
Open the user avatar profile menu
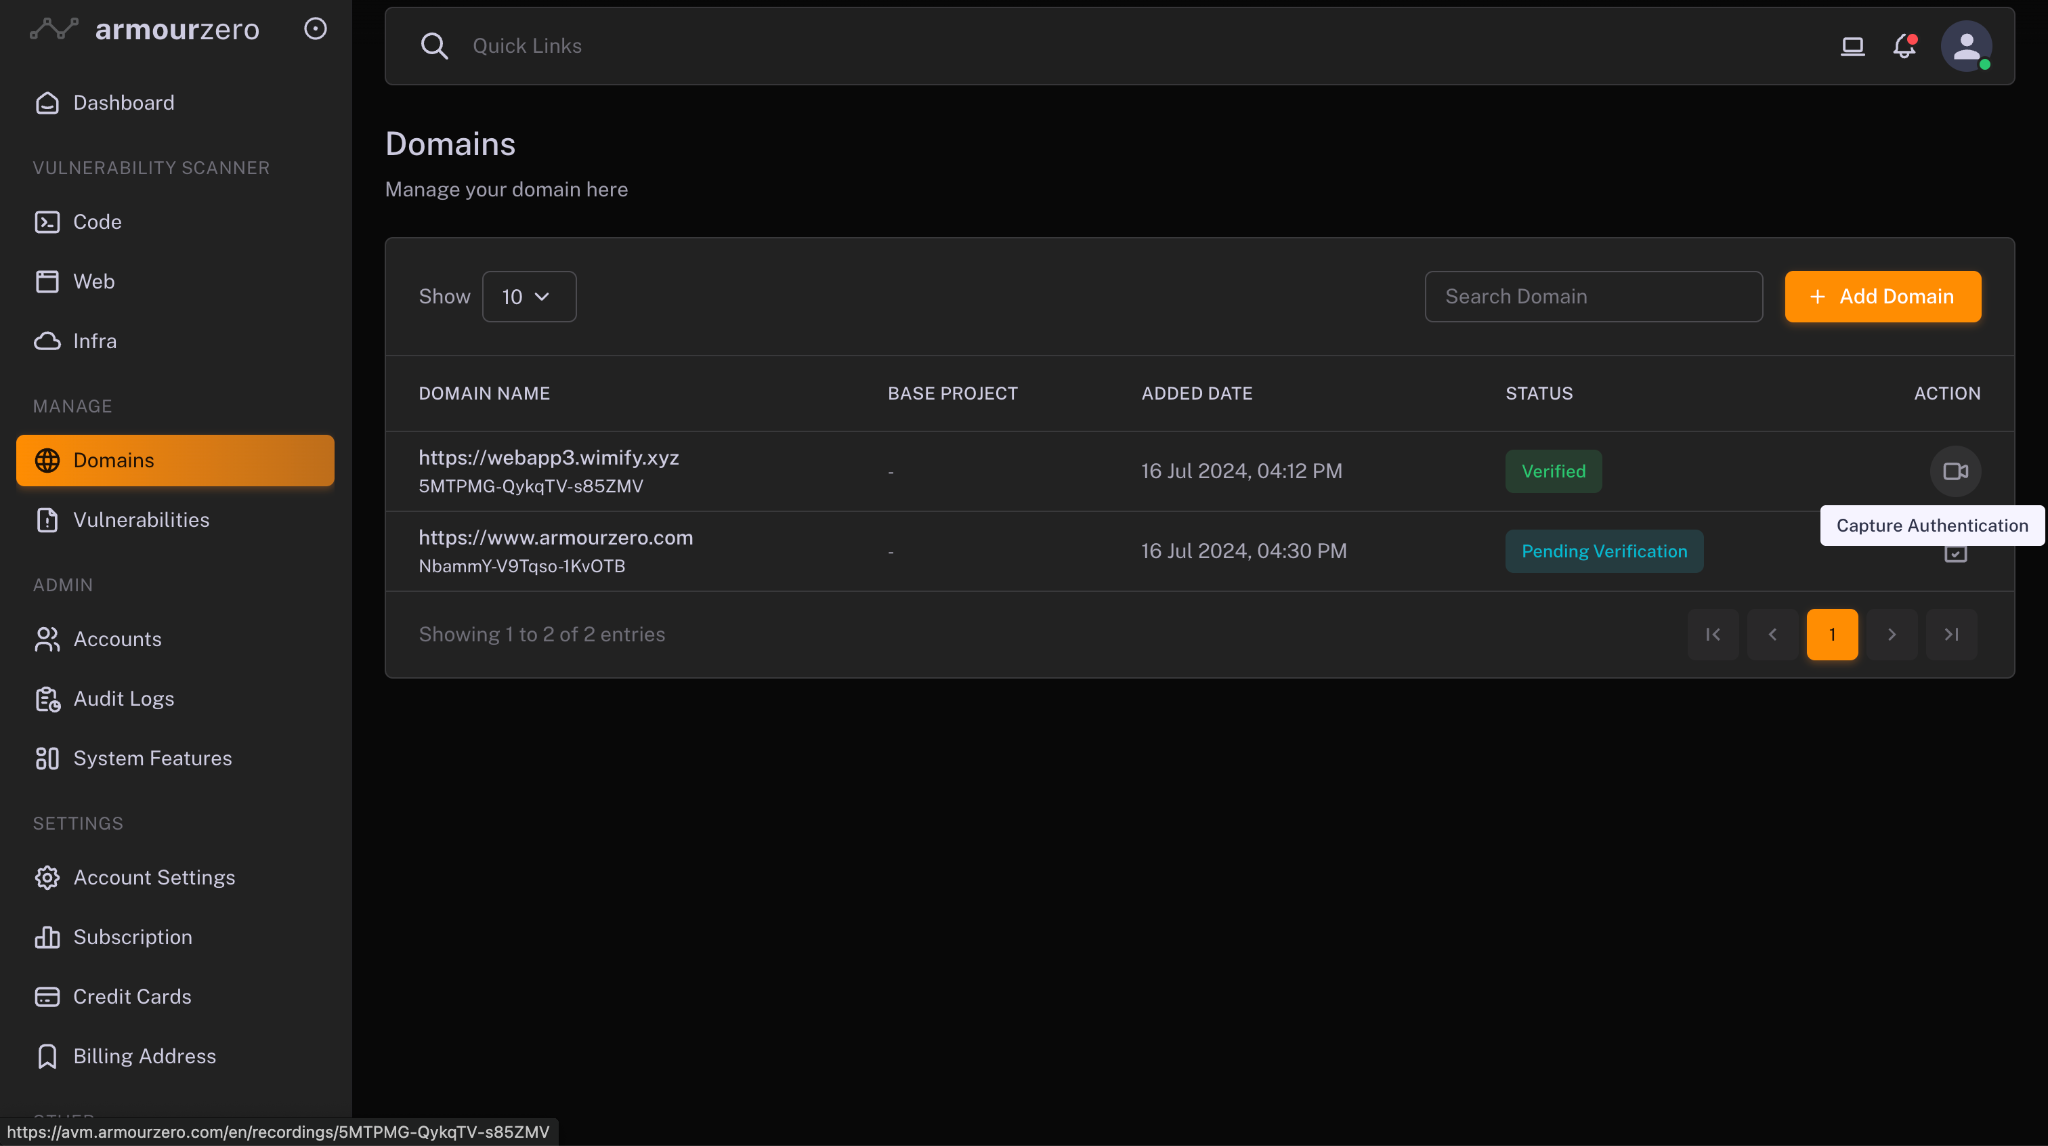click(x=1966, y=46)
